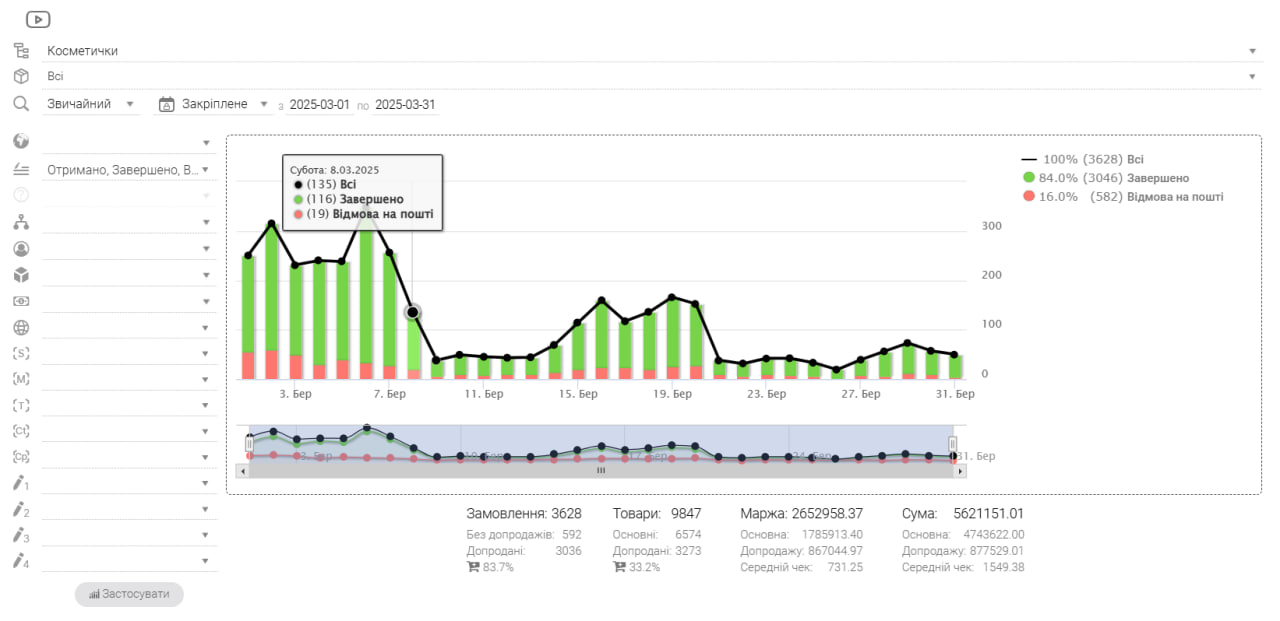Image resolution: width=1280 pixels, height=621 pixels.
Task: Click the user profile filter icon
Action: pos(21,248)
